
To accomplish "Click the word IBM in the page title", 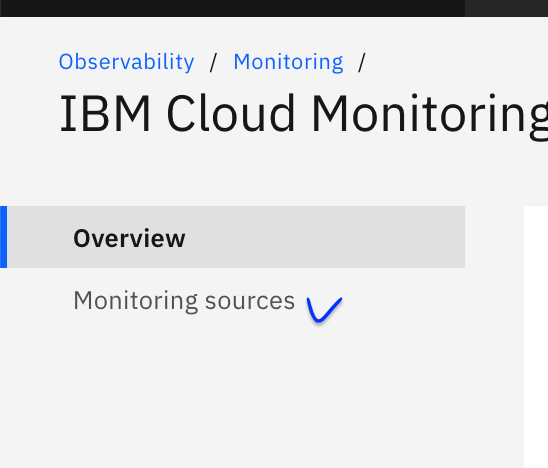I will point(105,114).
